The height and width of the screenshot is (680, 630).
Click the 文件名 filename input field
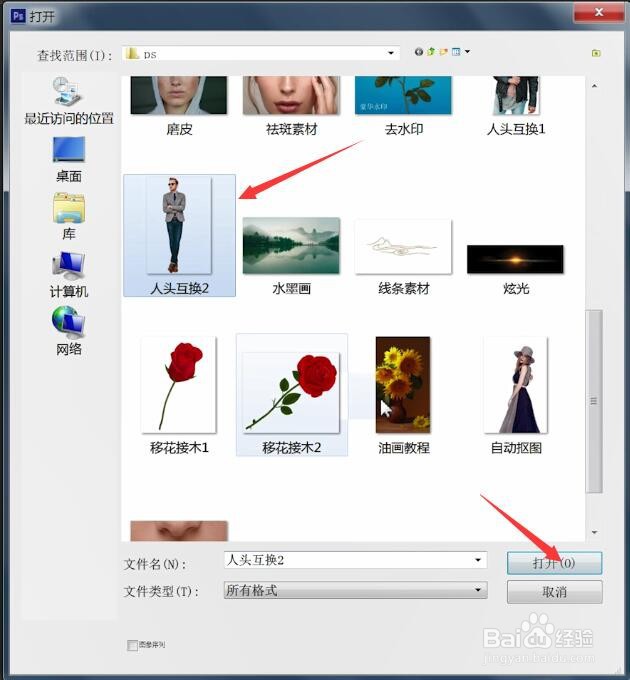click(x=349, y=560)
